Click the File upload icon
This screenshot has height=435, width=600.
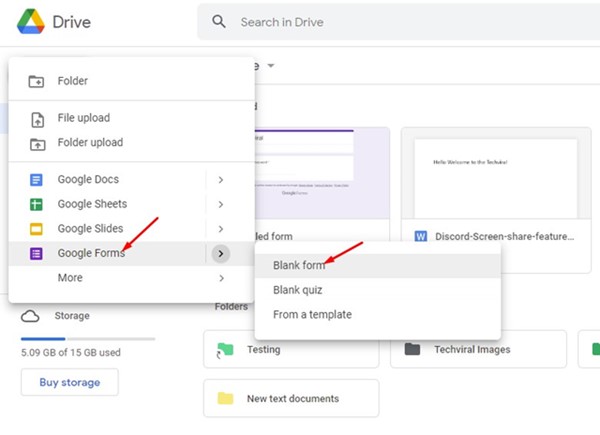point(37,119)
